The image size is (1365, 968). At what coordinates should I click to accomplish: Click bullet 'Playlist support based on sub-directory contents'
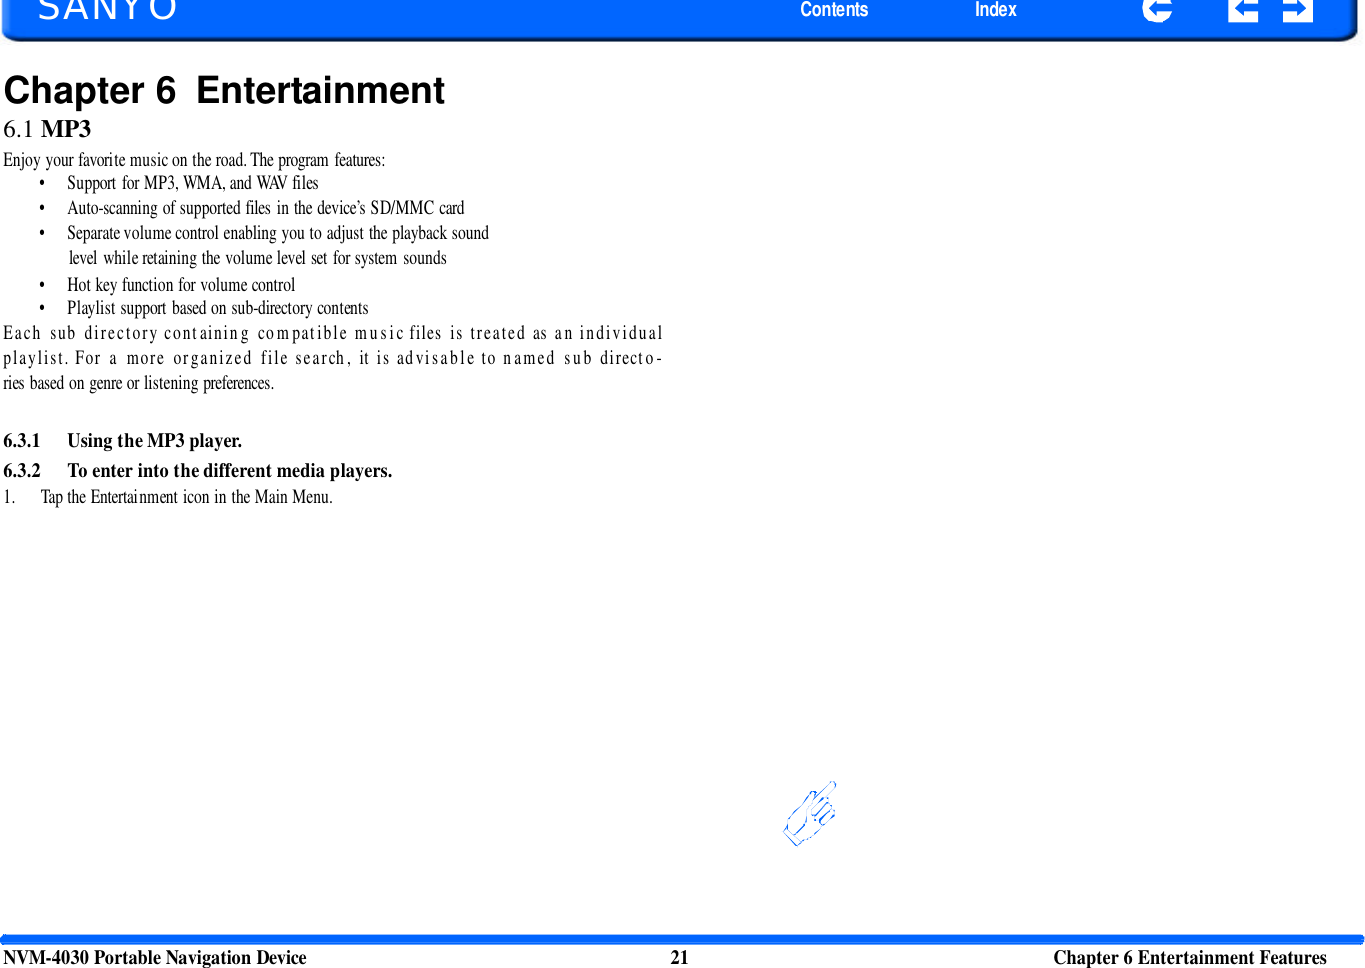[x=218, y=308]
